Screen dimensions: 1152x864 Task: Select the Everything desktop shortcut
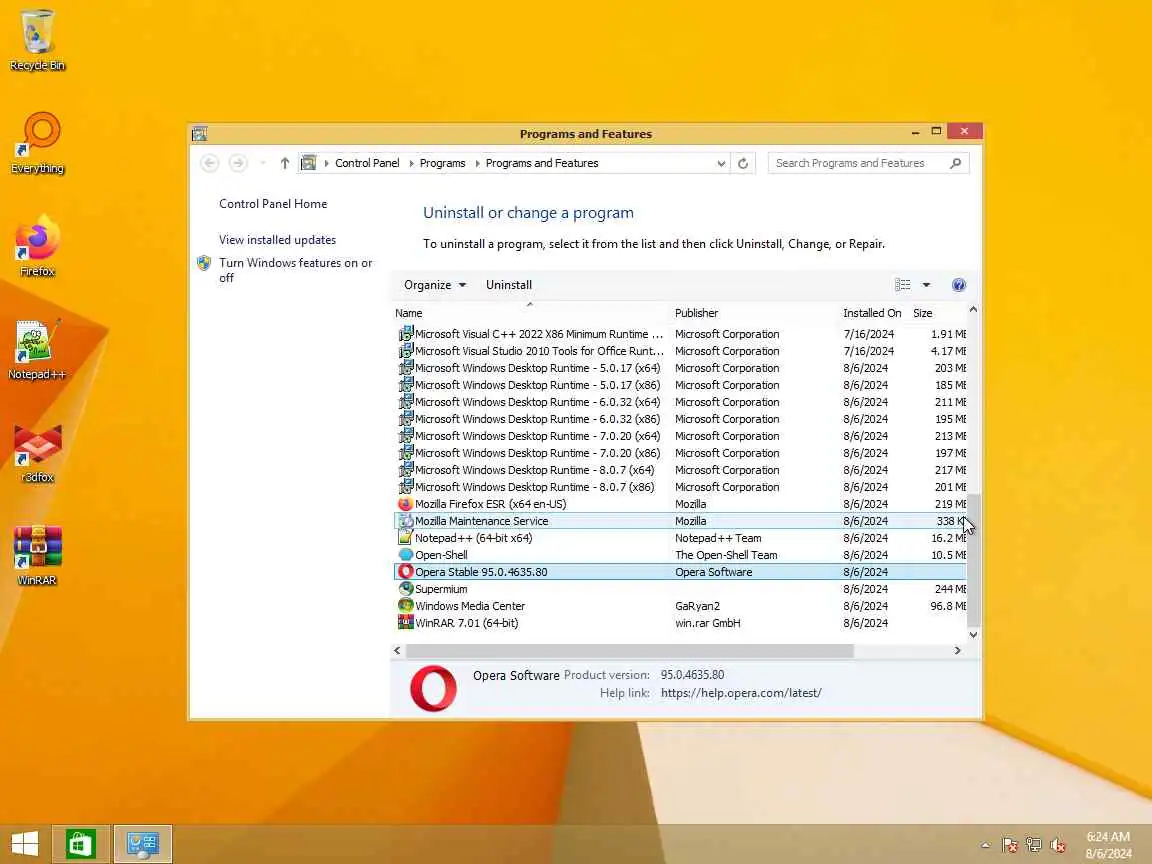click(37, 143)
